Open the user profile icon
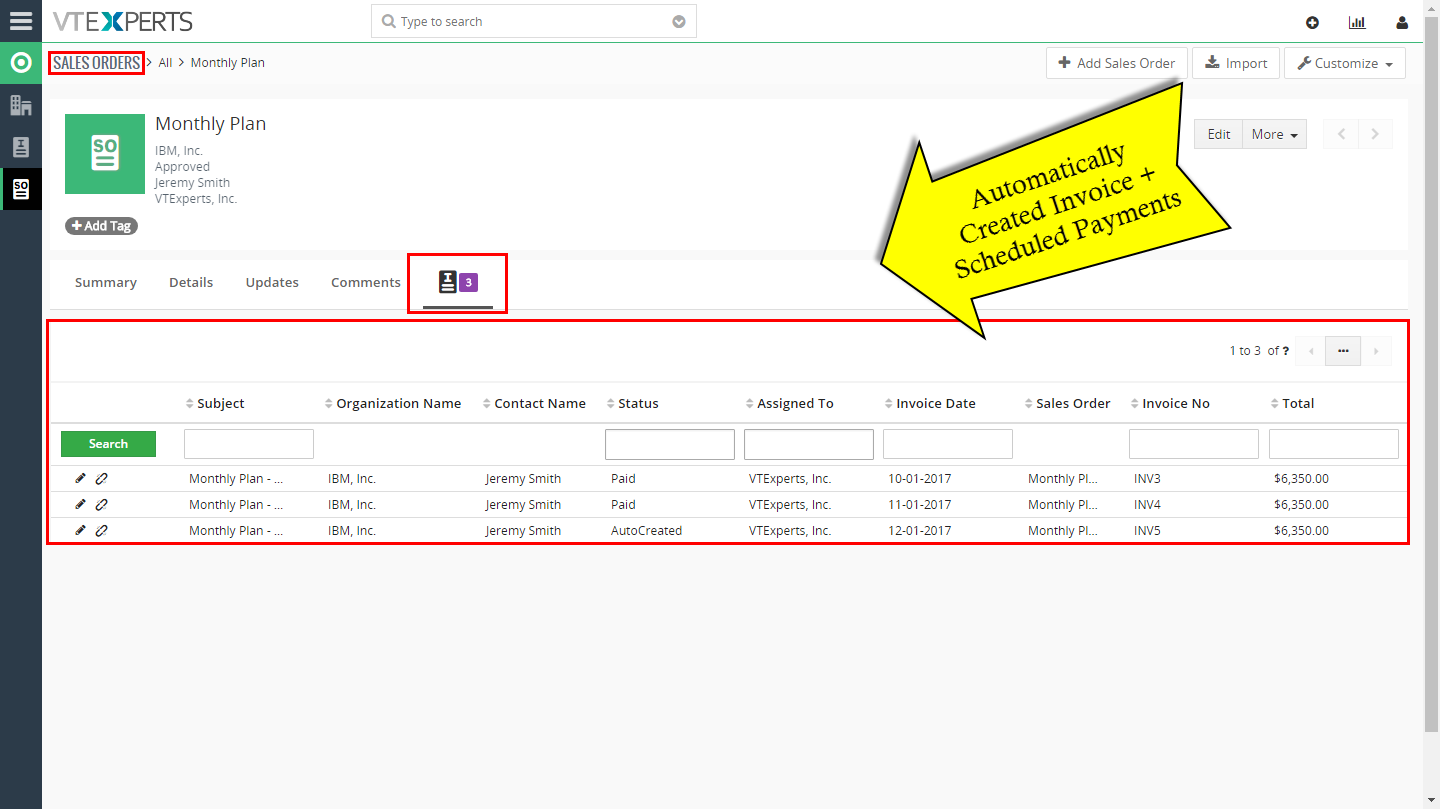The image size is (1440, 809). tap(1403, 22)
